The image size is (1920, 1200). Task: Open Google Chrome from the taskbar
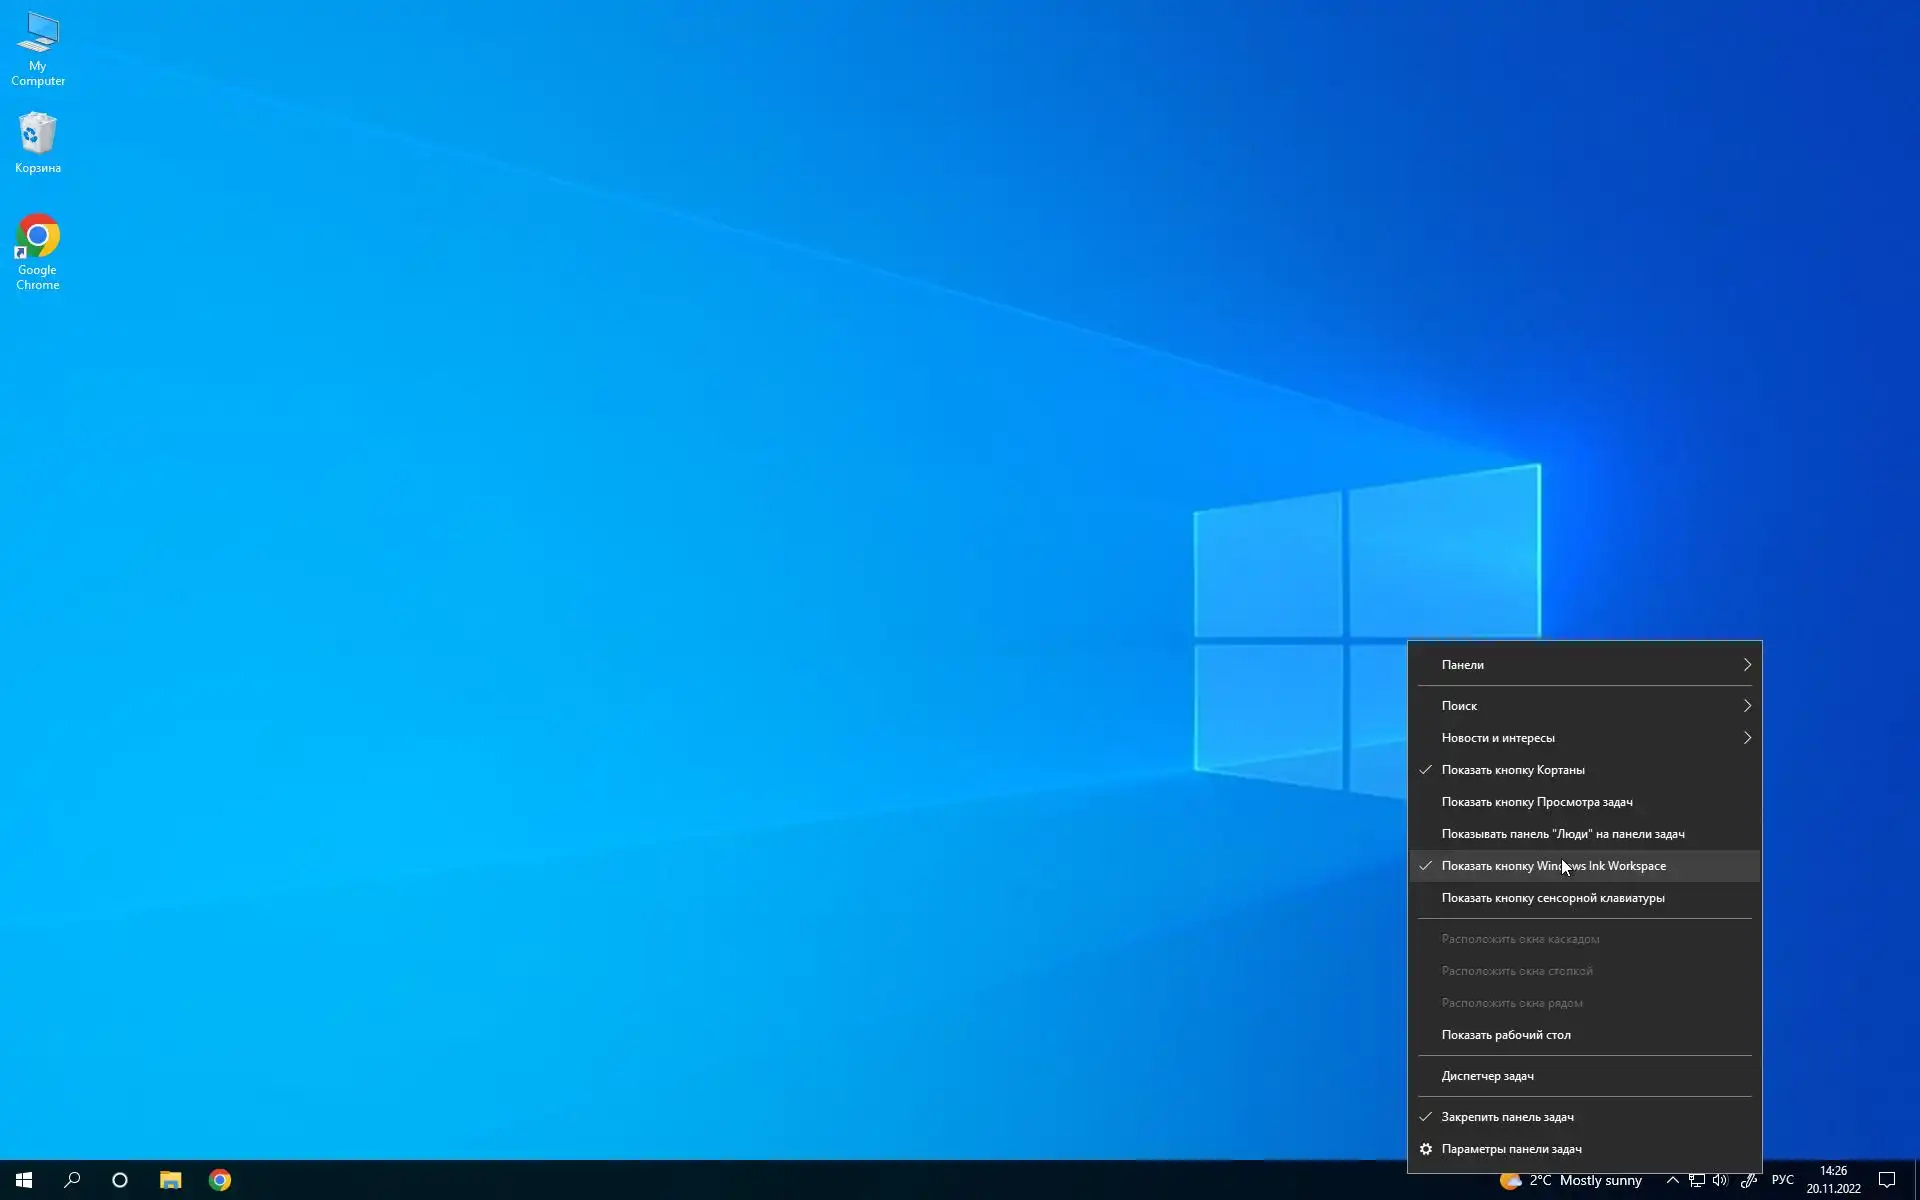[220, 1180]
